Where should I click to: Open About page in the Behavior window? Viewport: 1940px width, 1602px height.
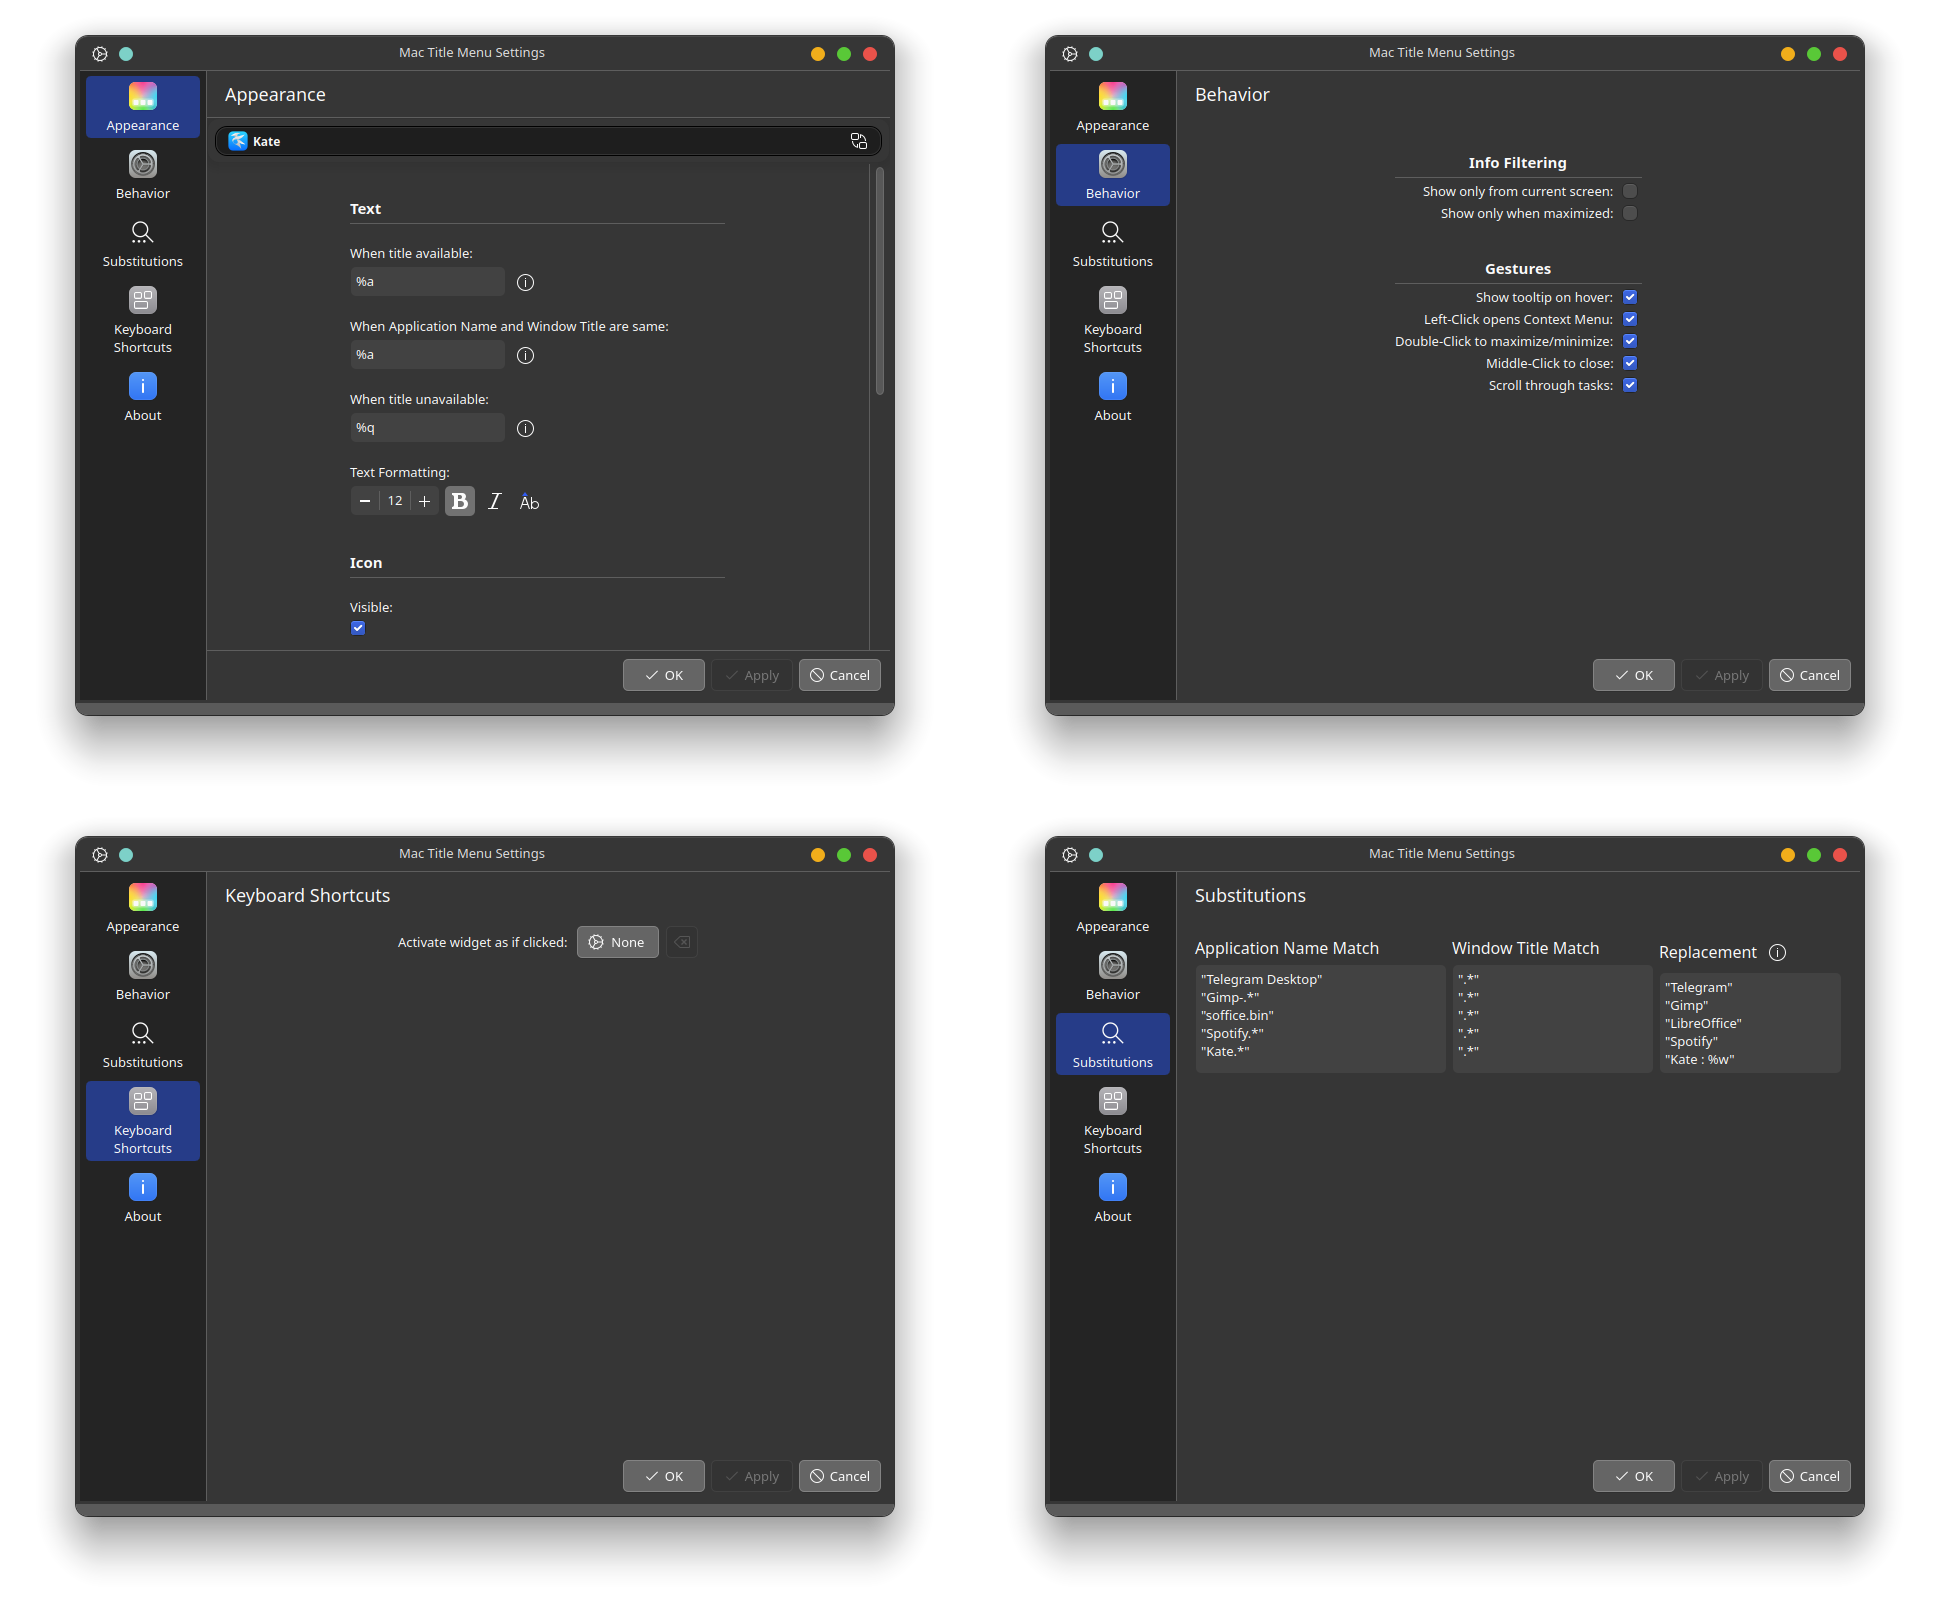(x=1113, y=397)
